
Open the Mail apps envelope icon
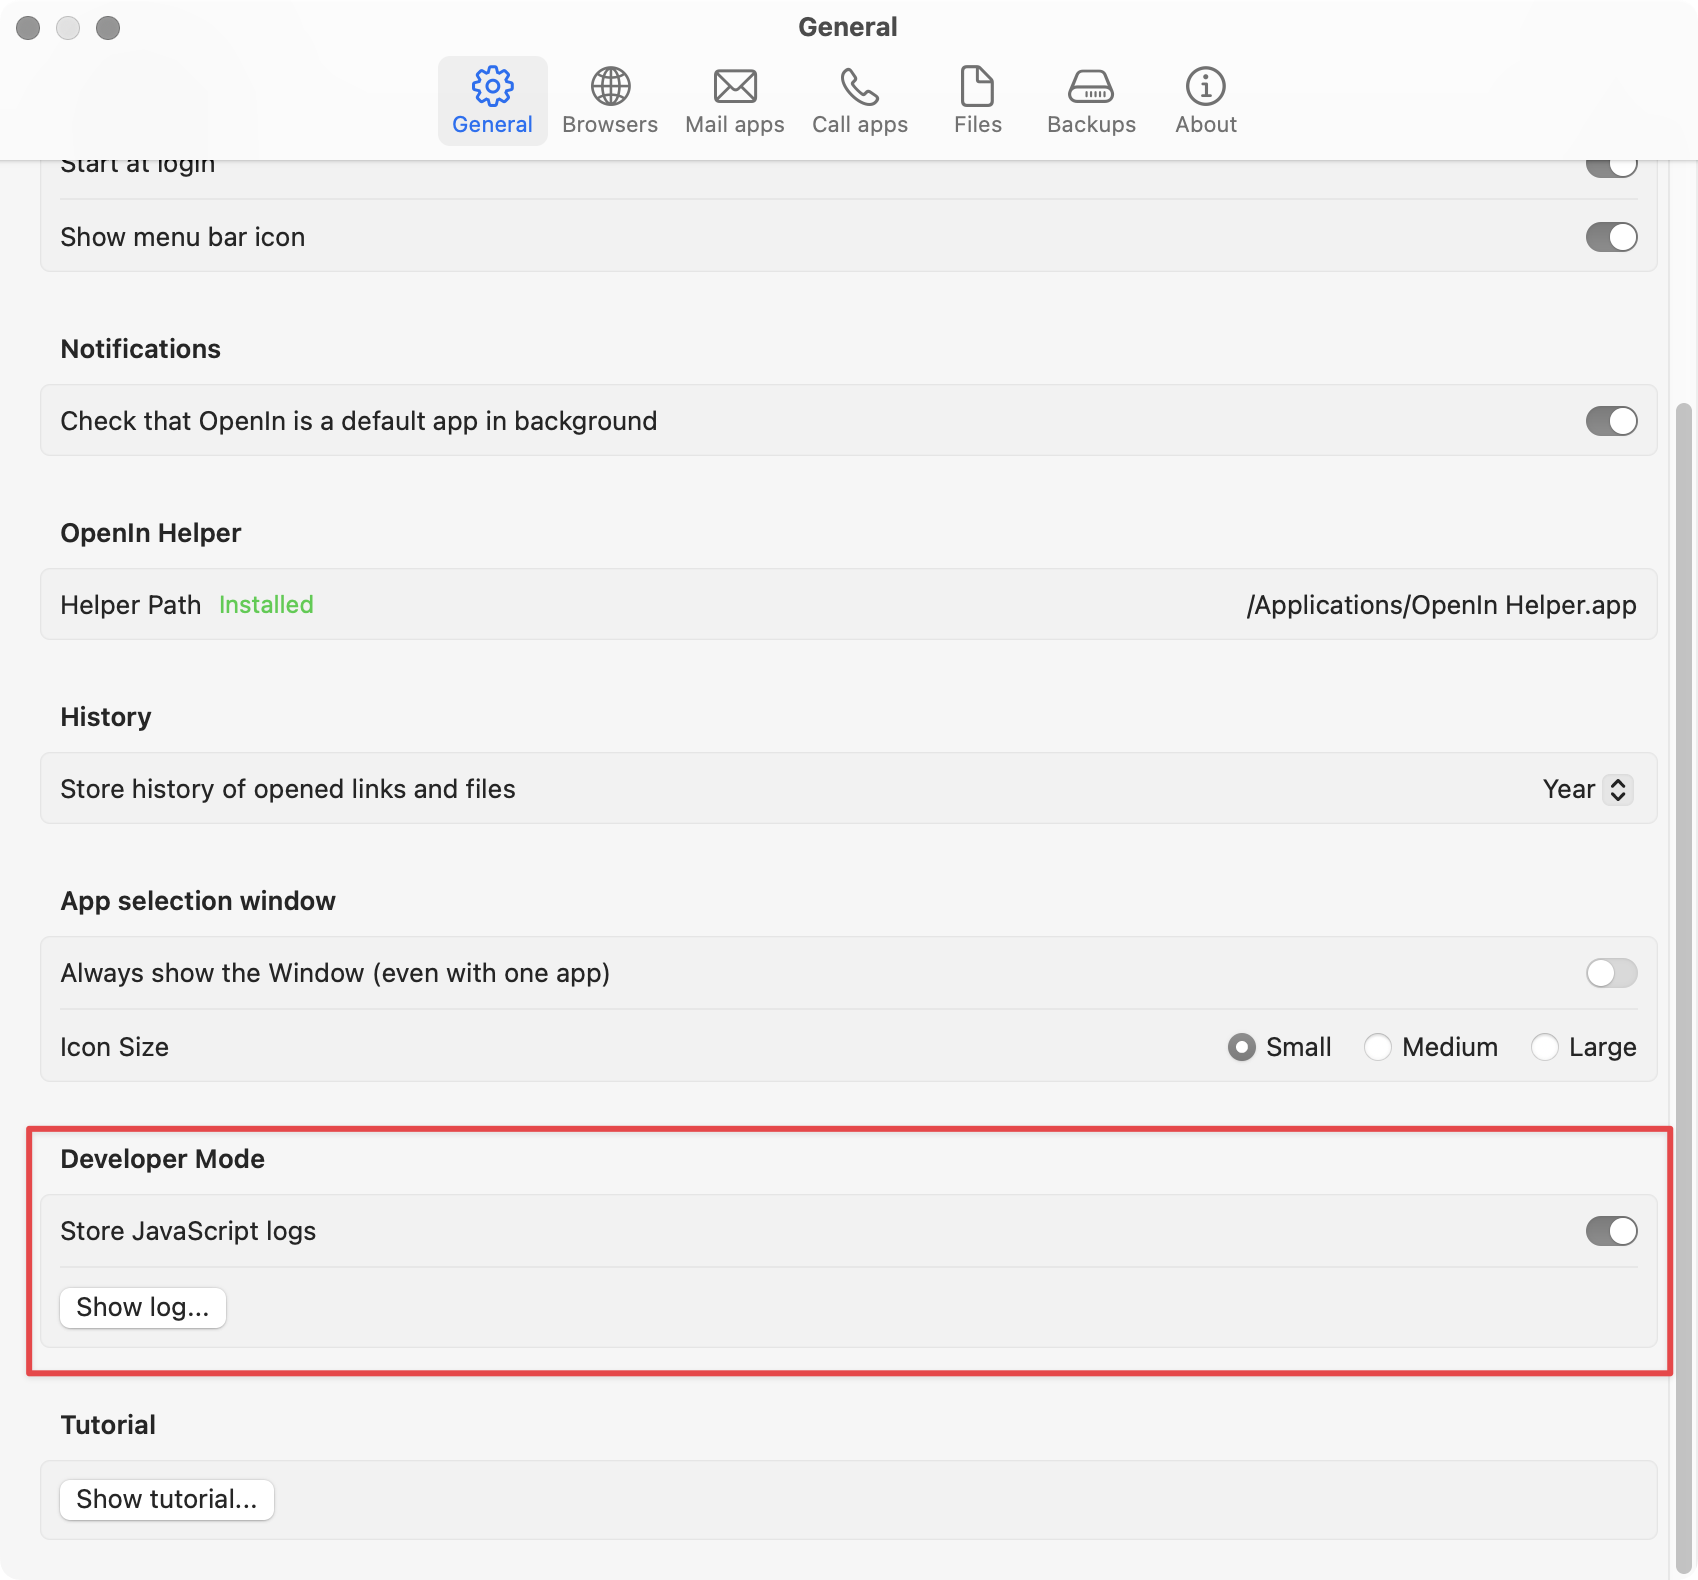coord(735,87)
